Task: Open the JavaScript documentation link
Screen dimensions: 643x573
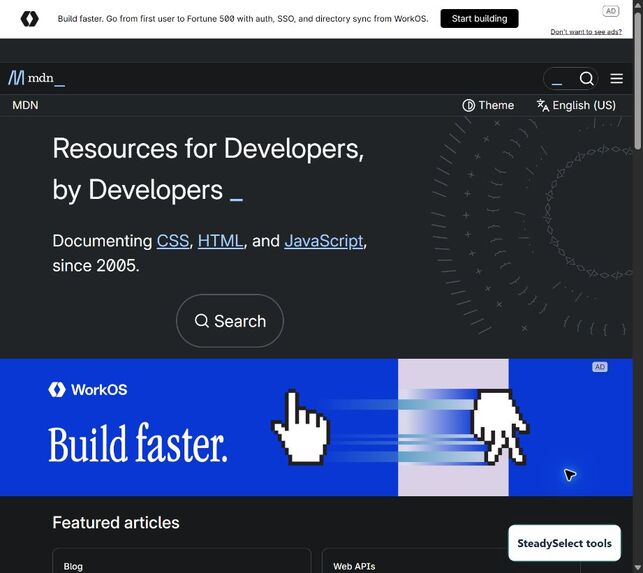Action: click(x=324, y=241)
